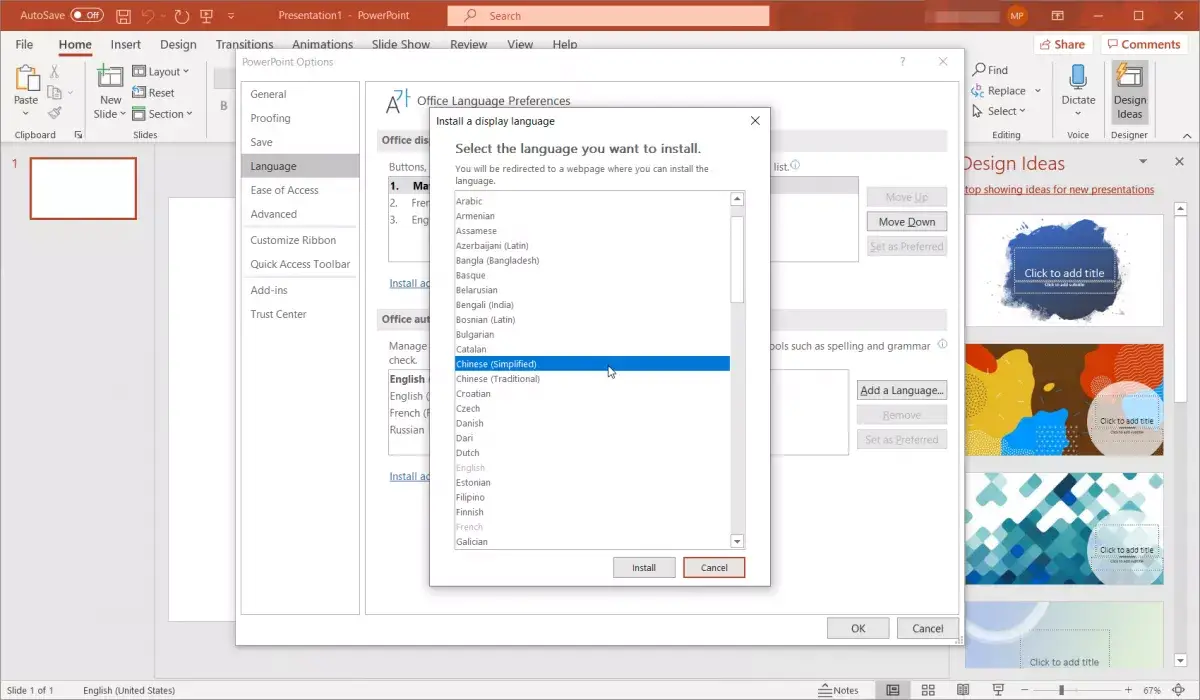Image resolution: width=1200 pixels, height=700 pixels.
Task: Select the Proofing options category
Action: [300, 118]
